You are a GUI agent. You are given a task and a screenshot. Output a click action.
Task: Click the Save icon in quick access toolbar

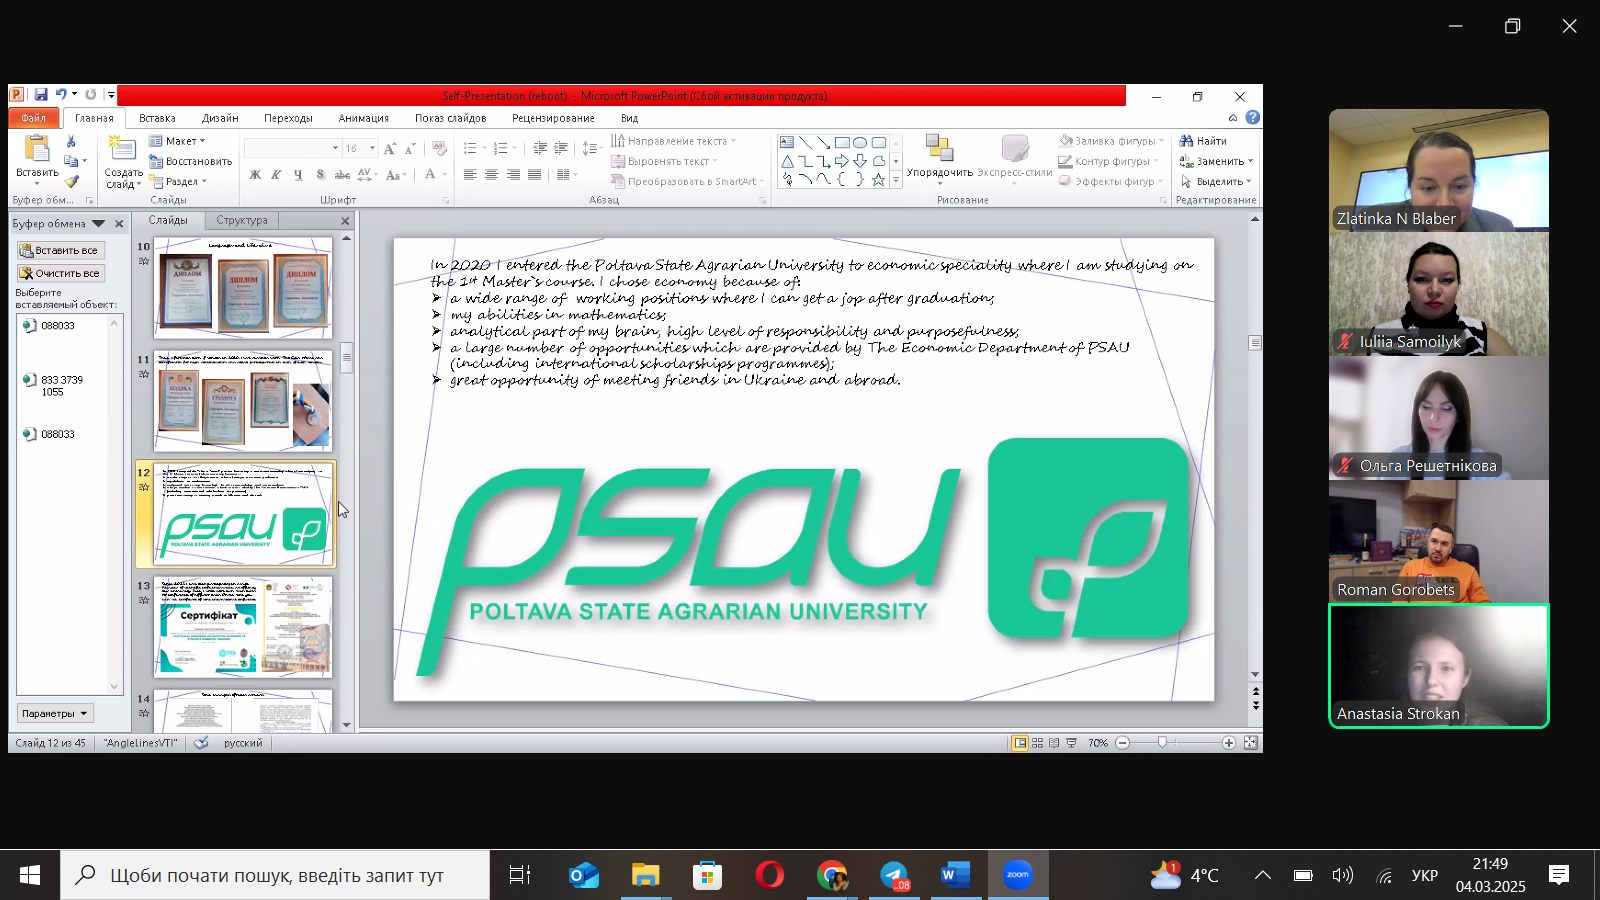[41, 95]
